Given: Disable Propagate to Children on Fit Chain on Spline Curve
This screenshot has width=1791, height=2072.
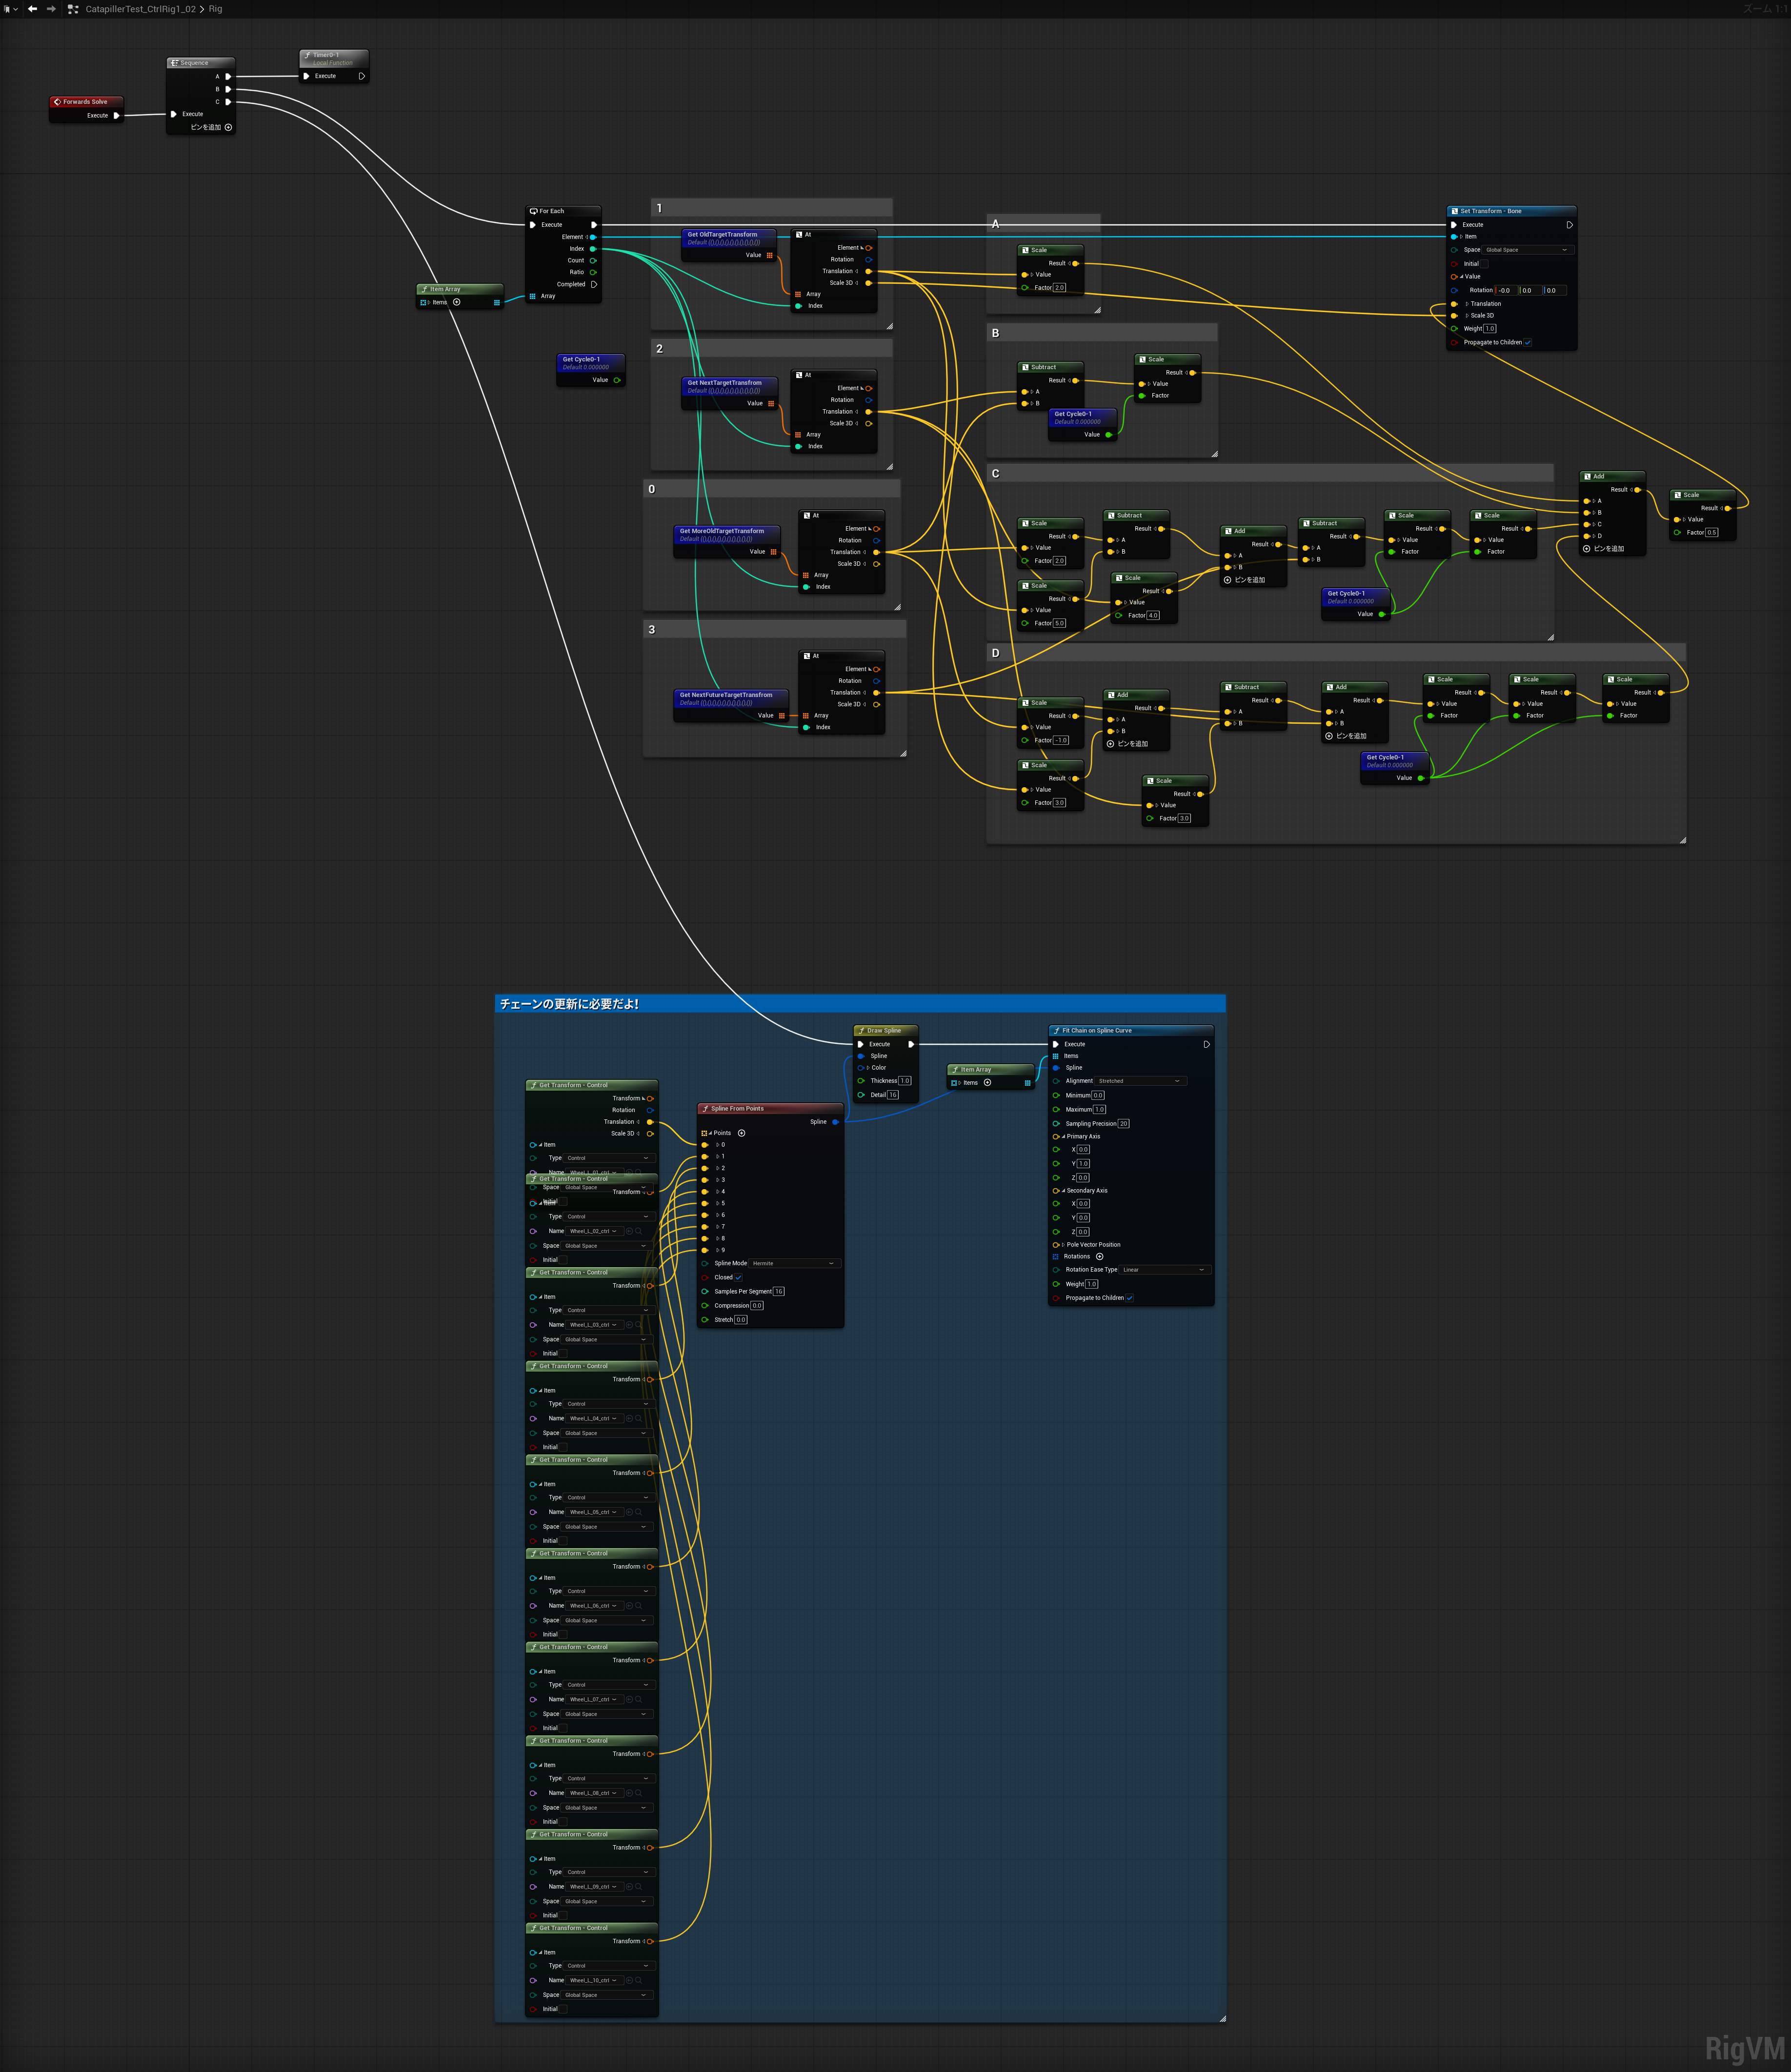Looking at the screenshot, I should [1130, 1297].
